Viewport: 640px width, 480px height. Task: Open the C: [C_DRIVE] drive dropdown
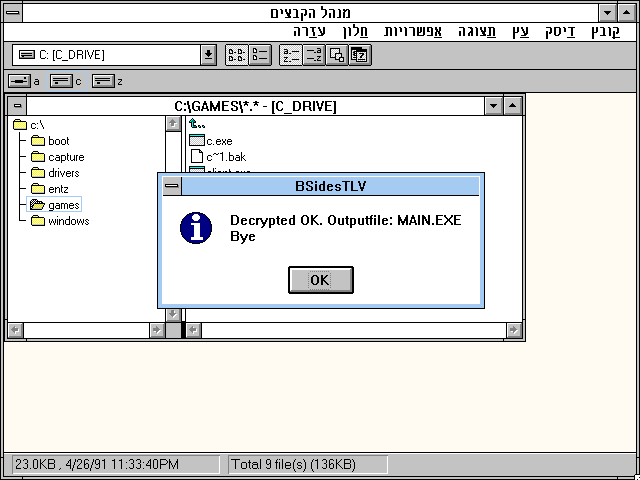click(208, 55)
